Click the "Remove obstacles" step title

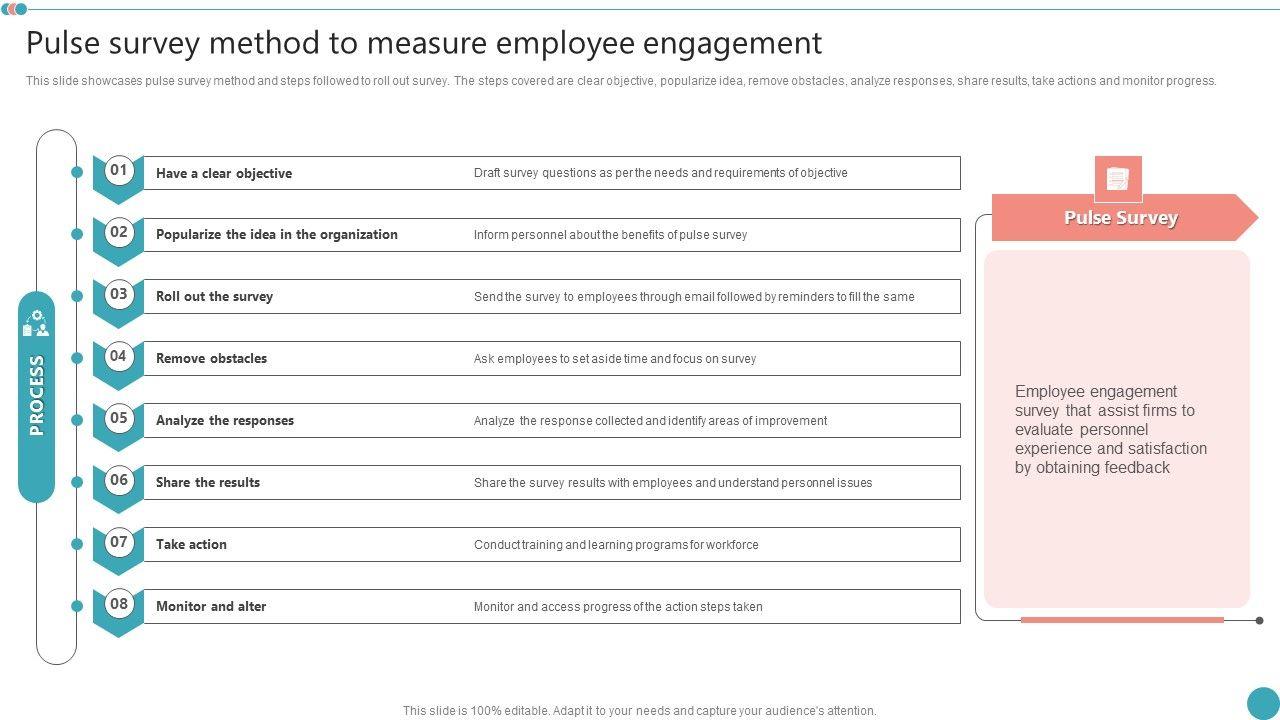pos(211,359)
